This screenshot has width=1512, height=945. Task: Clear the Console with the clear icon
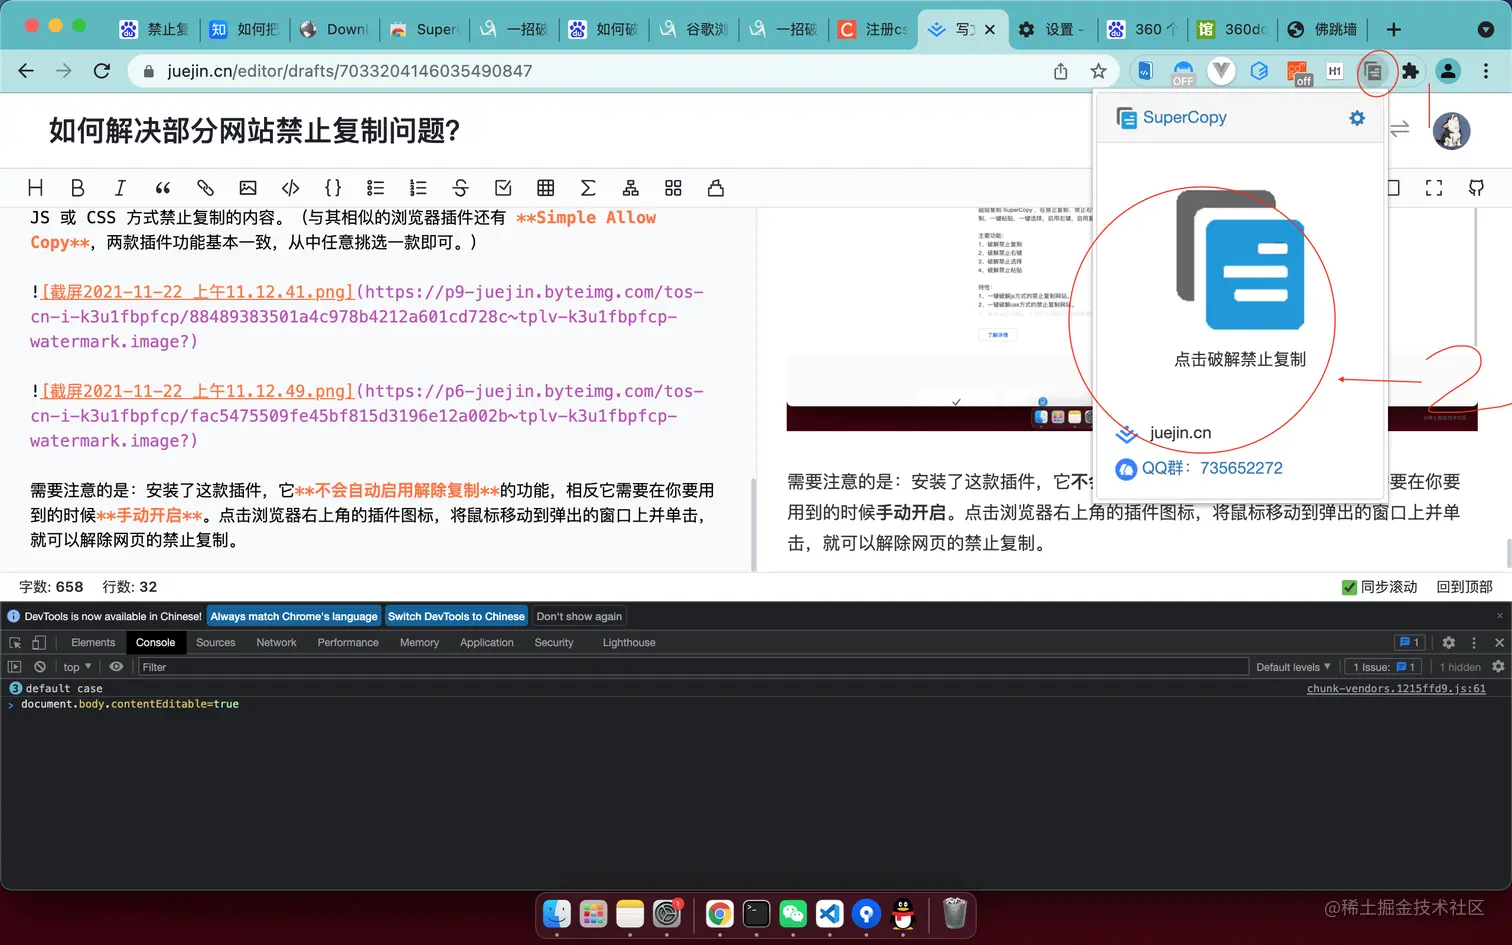(x=40, y=666)
